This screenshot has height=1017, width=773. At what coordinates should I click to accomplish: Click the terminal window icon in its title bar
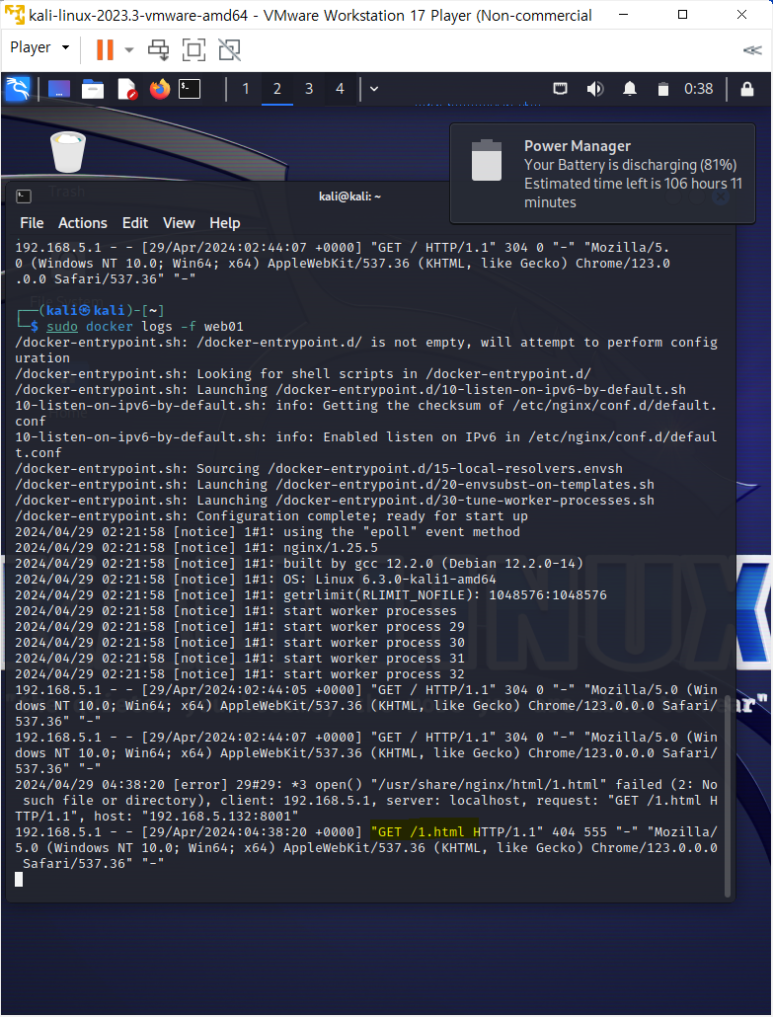pyautogui.click(x=23, y=196)
